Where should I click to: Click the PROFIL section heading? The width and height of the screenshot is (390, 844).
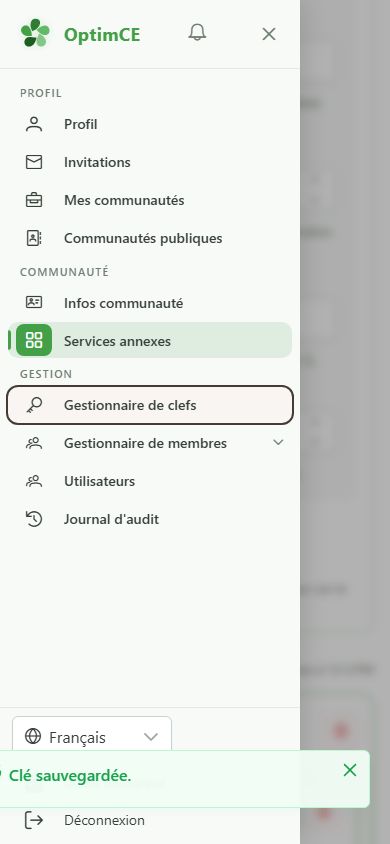41,93
